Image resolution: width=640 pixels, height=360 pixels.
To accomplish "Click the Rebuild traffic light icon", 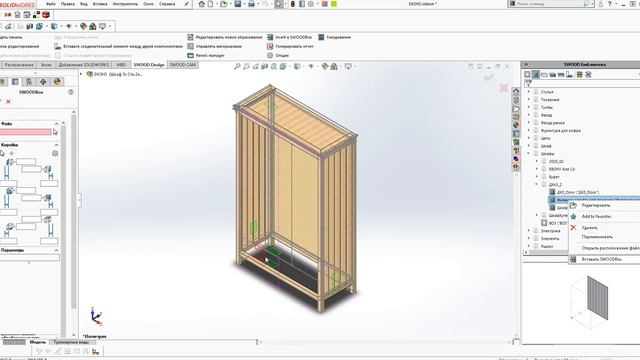I will click(x=292, y=4).
